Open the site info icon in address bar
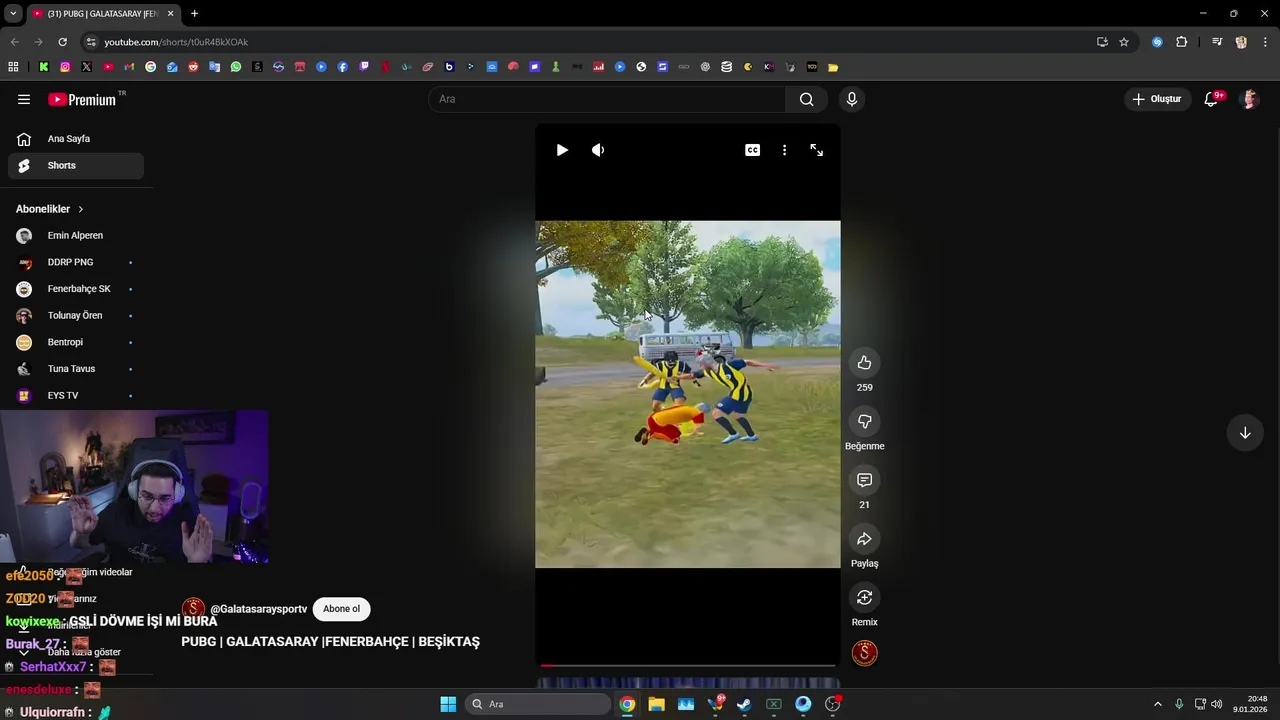1280x720 pixels. pos(91,42)
